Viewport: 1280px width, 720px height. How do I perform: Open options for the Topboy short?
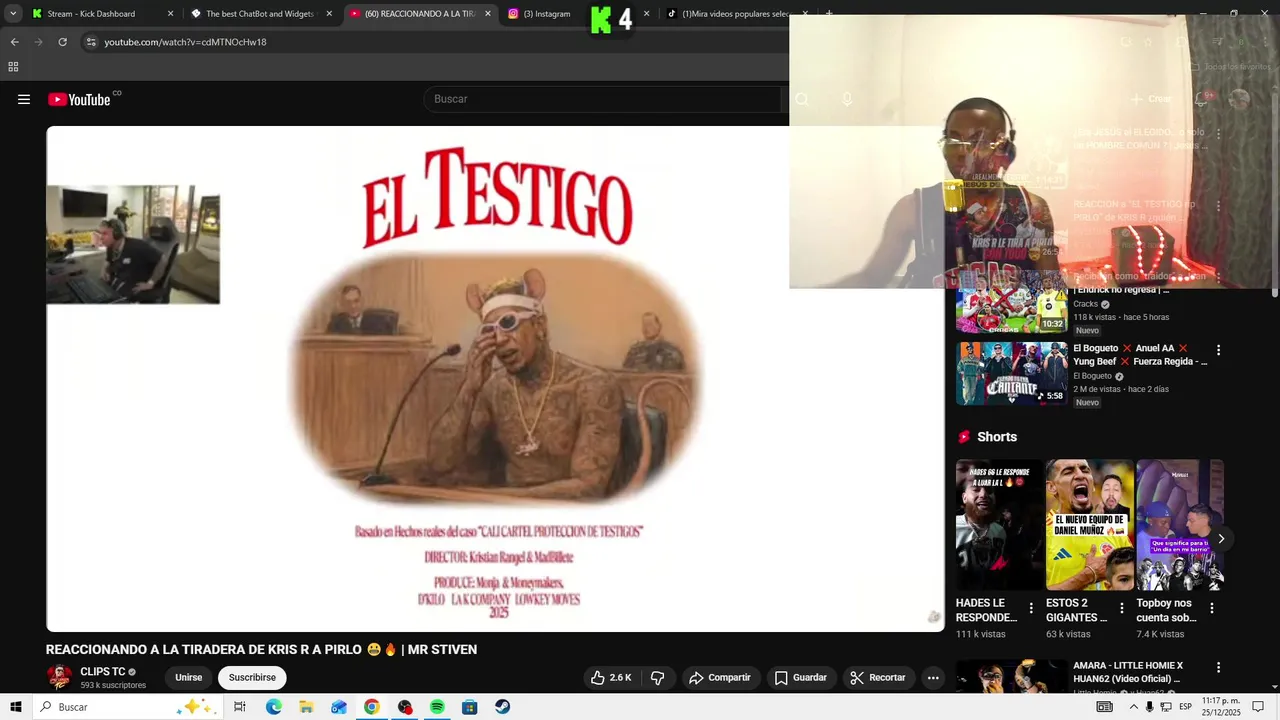click(x=1212, y=608)
